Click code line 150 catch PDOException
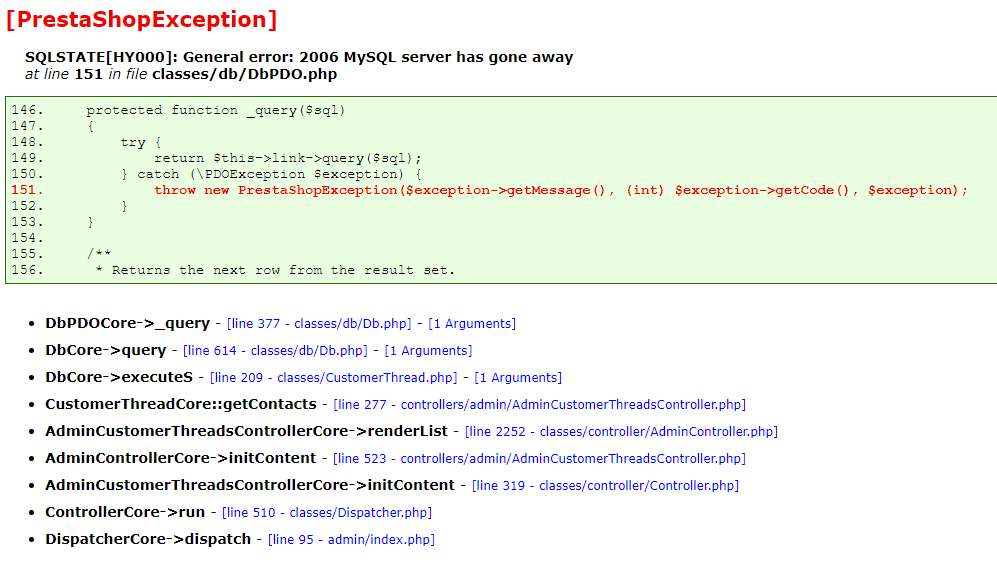The image size is (997, 566). [x=272, y=174]
